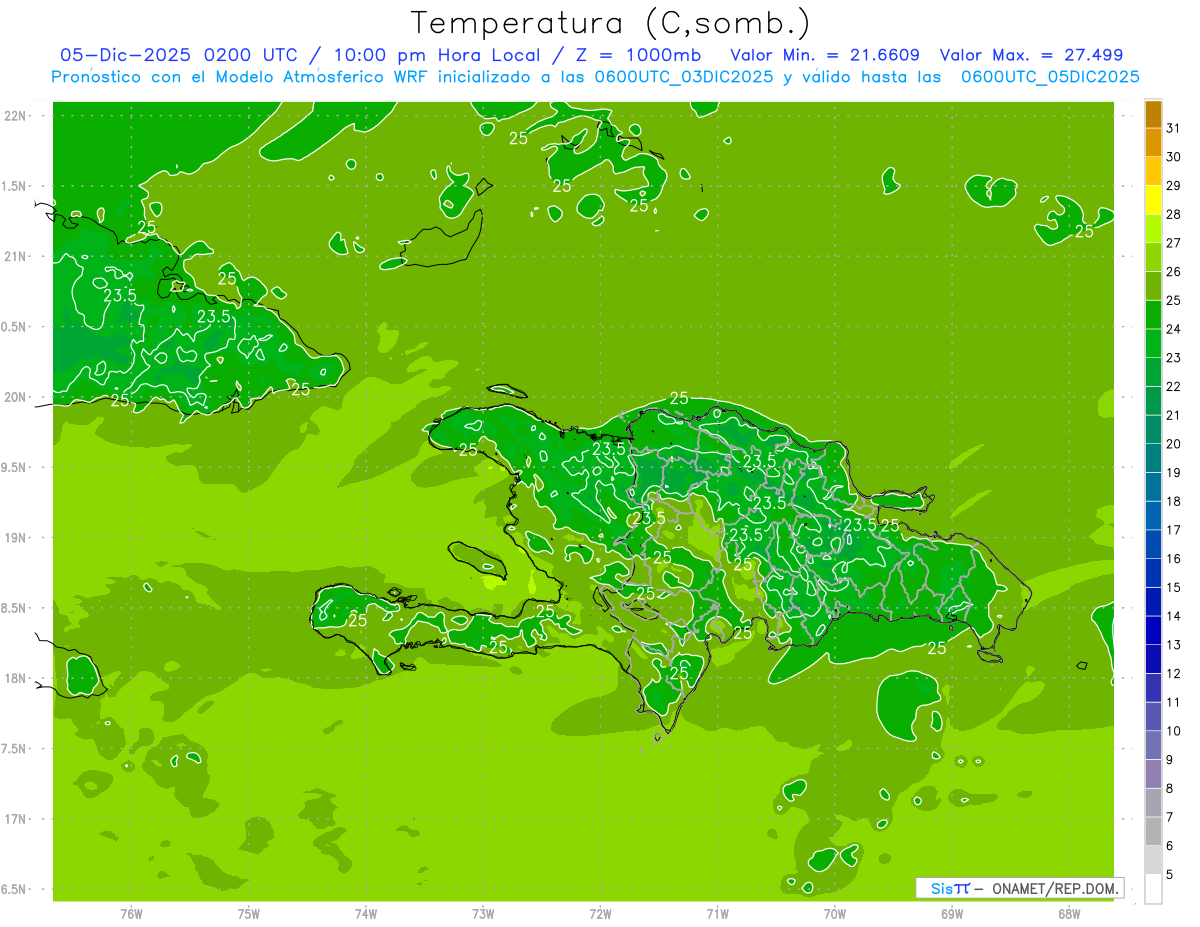Select the "05-Dic-2025 0200 UTC" date text
The width and height of the screenshot is (1200, 927).
pyautogui.click(x=178, y=55)
